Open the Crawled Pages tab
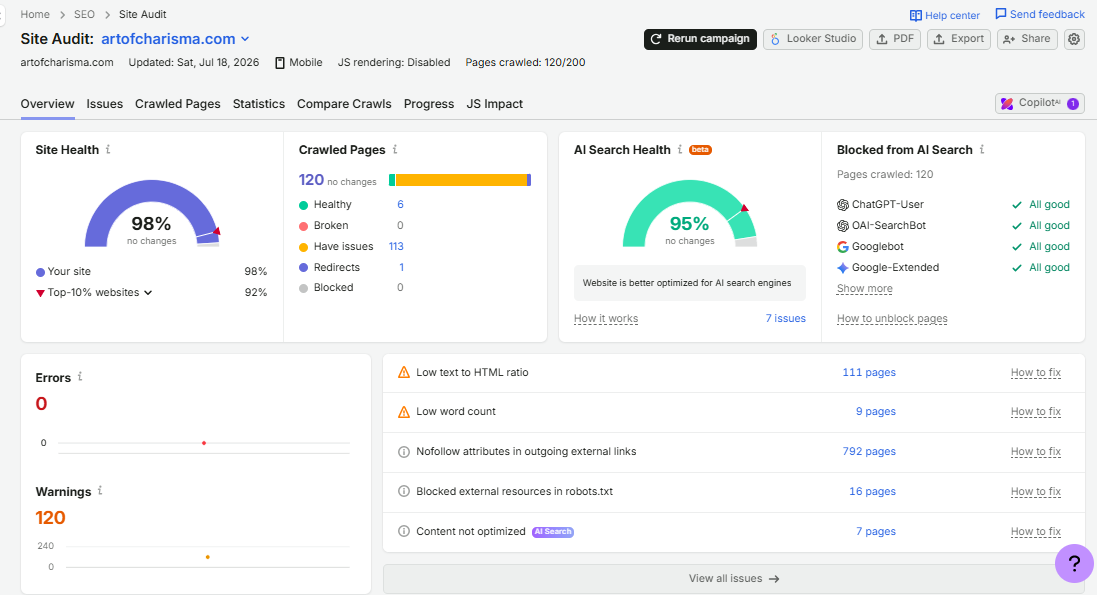This screenshot has width=1097, height=595. (x=178, y=104)
